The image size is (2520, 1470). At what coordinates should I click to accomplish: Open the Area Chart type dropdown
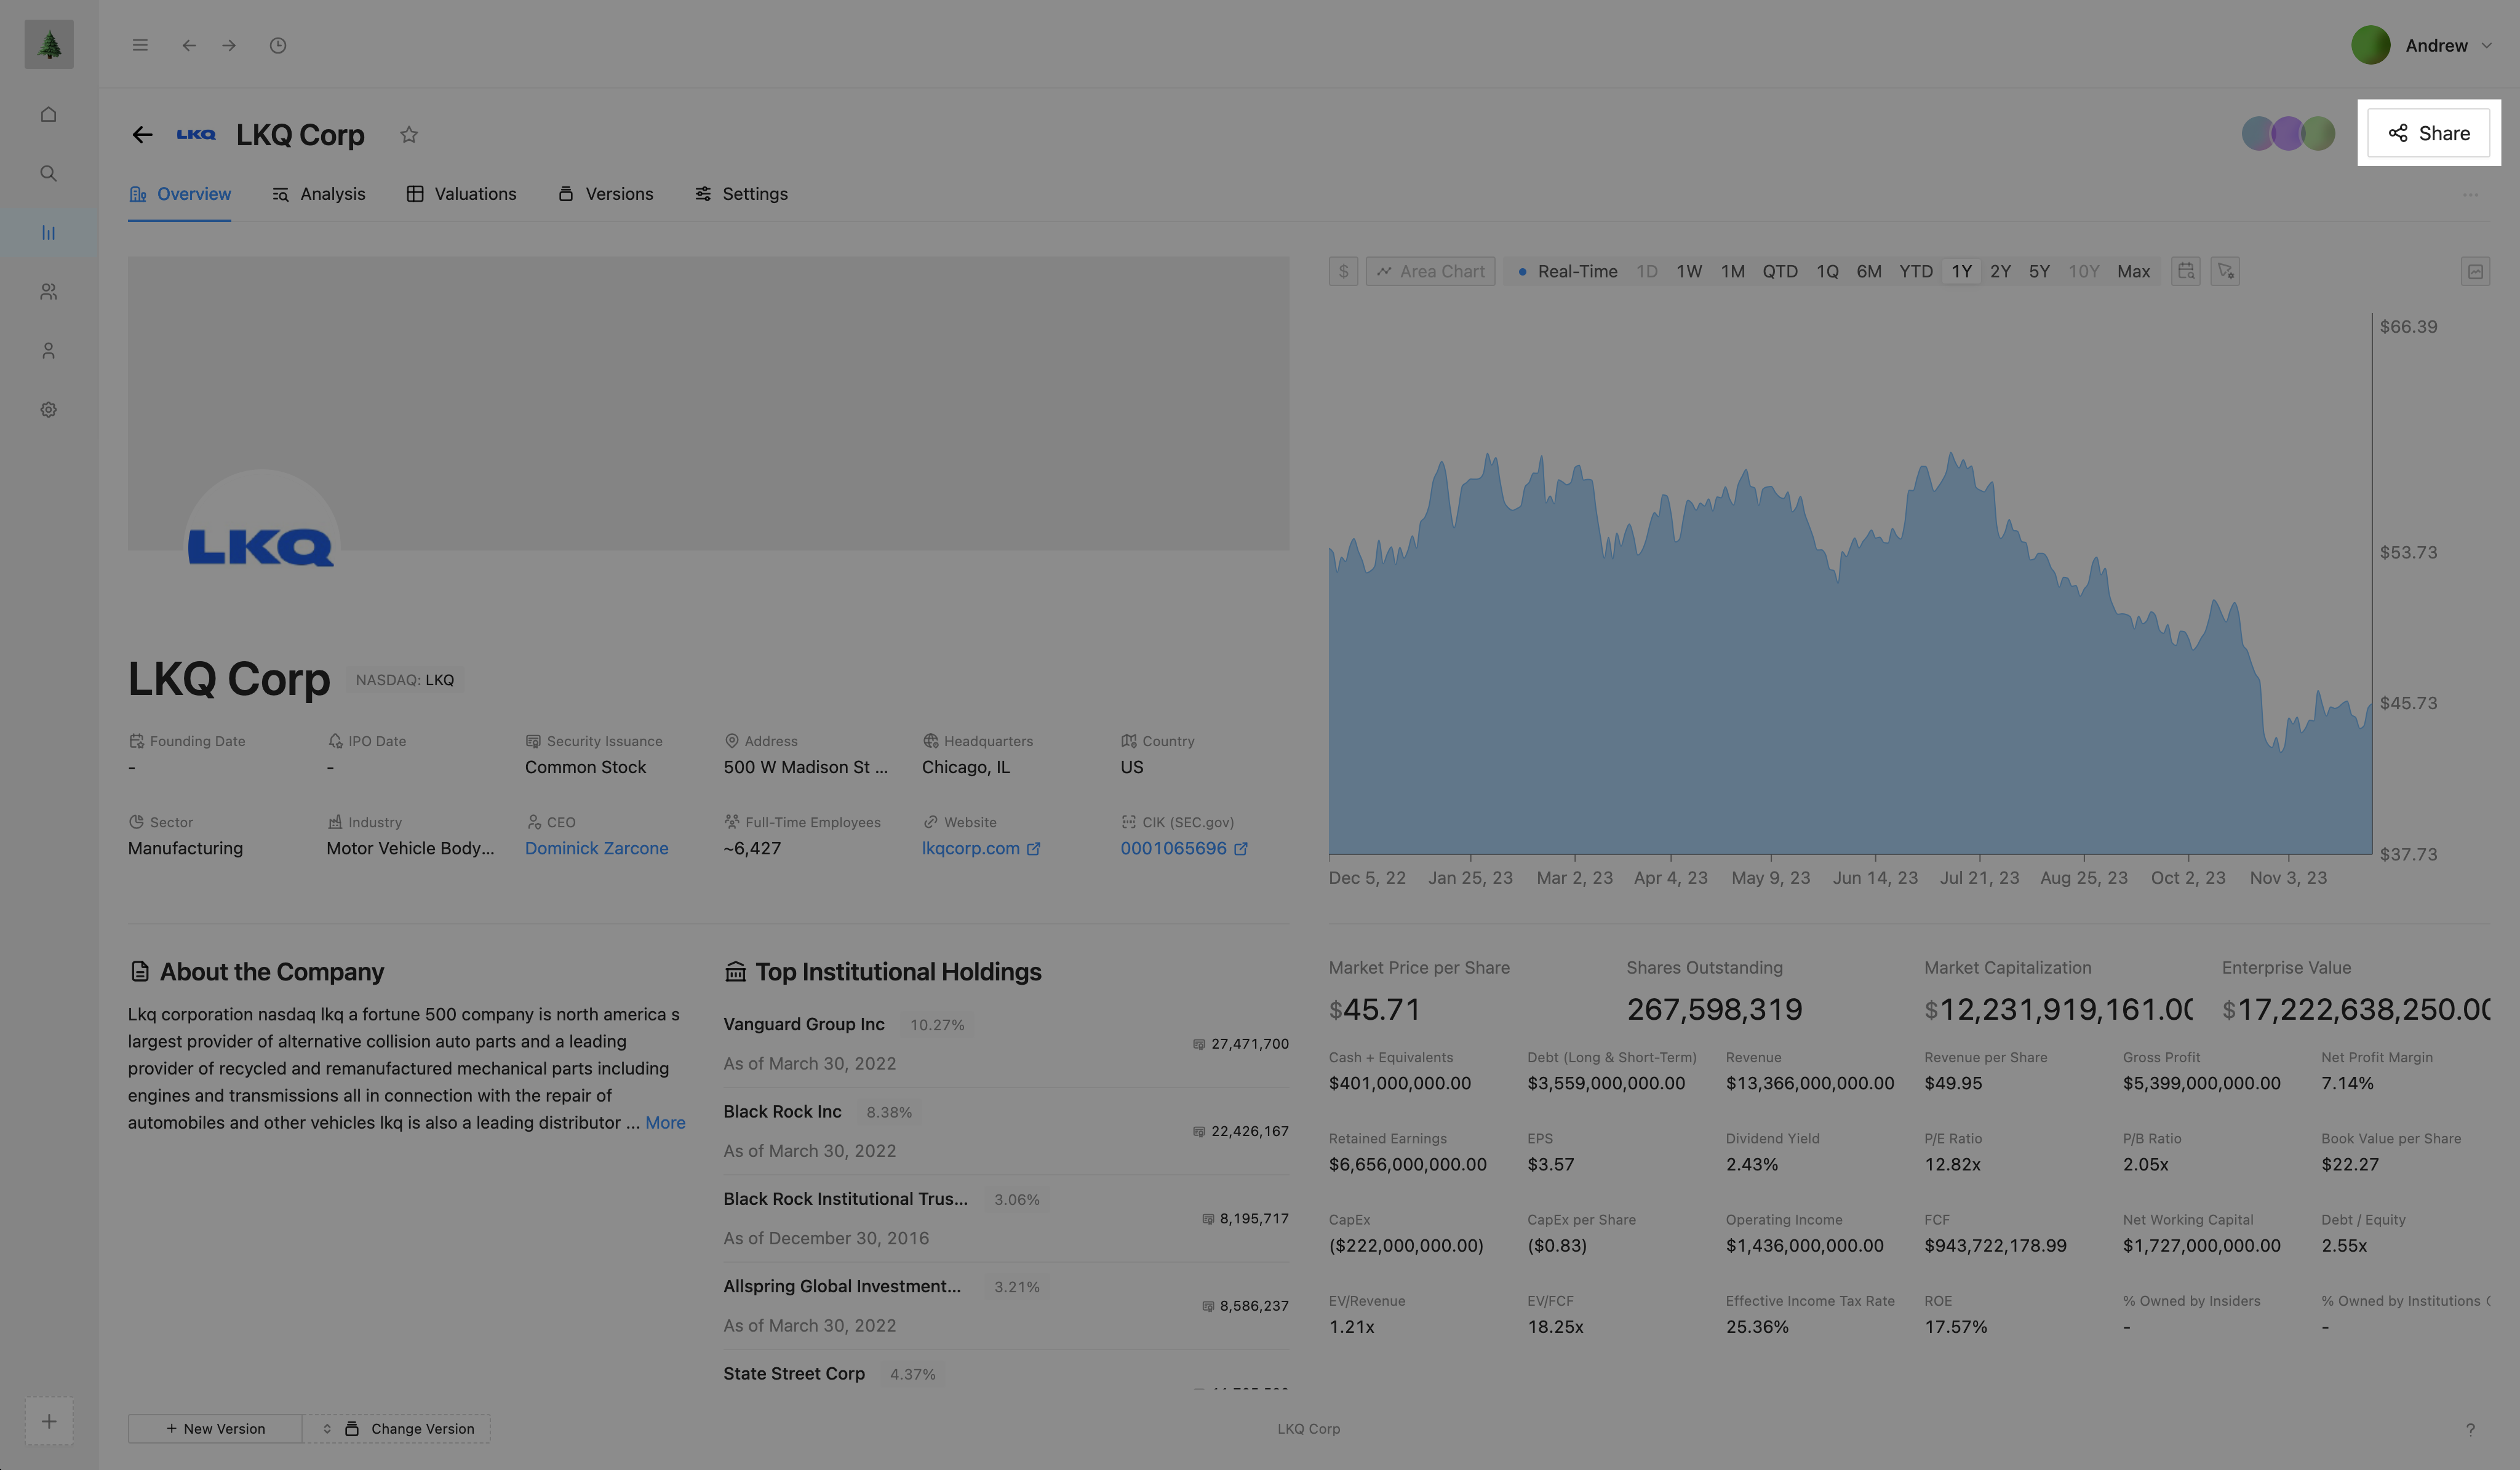tap(1430, 271)
